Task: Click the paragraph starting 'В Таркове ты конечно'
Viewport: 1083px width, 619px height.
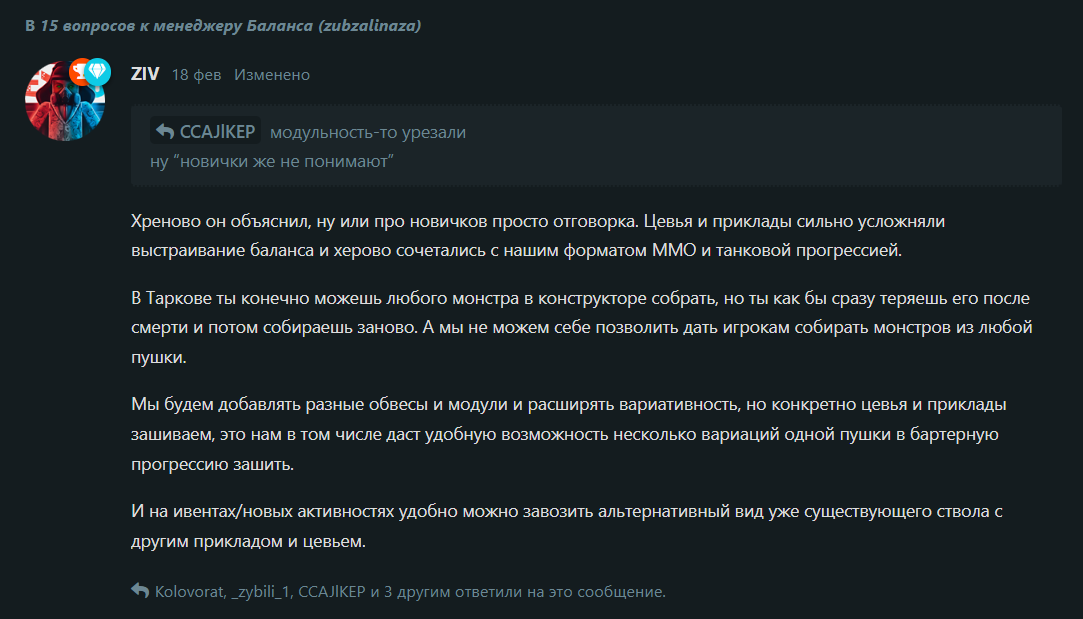Action: coord(582,327)
